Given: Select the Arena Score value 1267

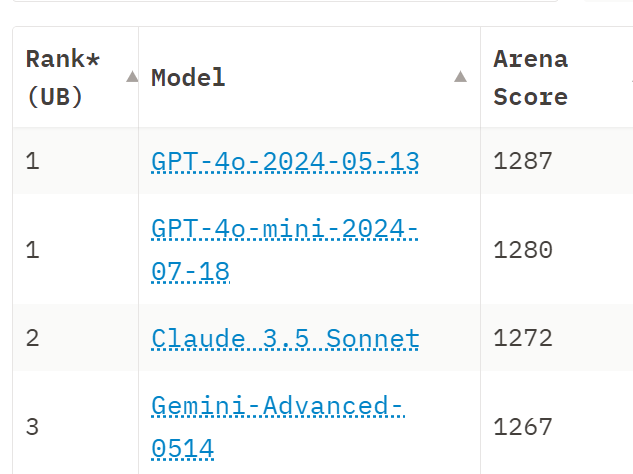Looking at the screenshot, I should (523, 426).
